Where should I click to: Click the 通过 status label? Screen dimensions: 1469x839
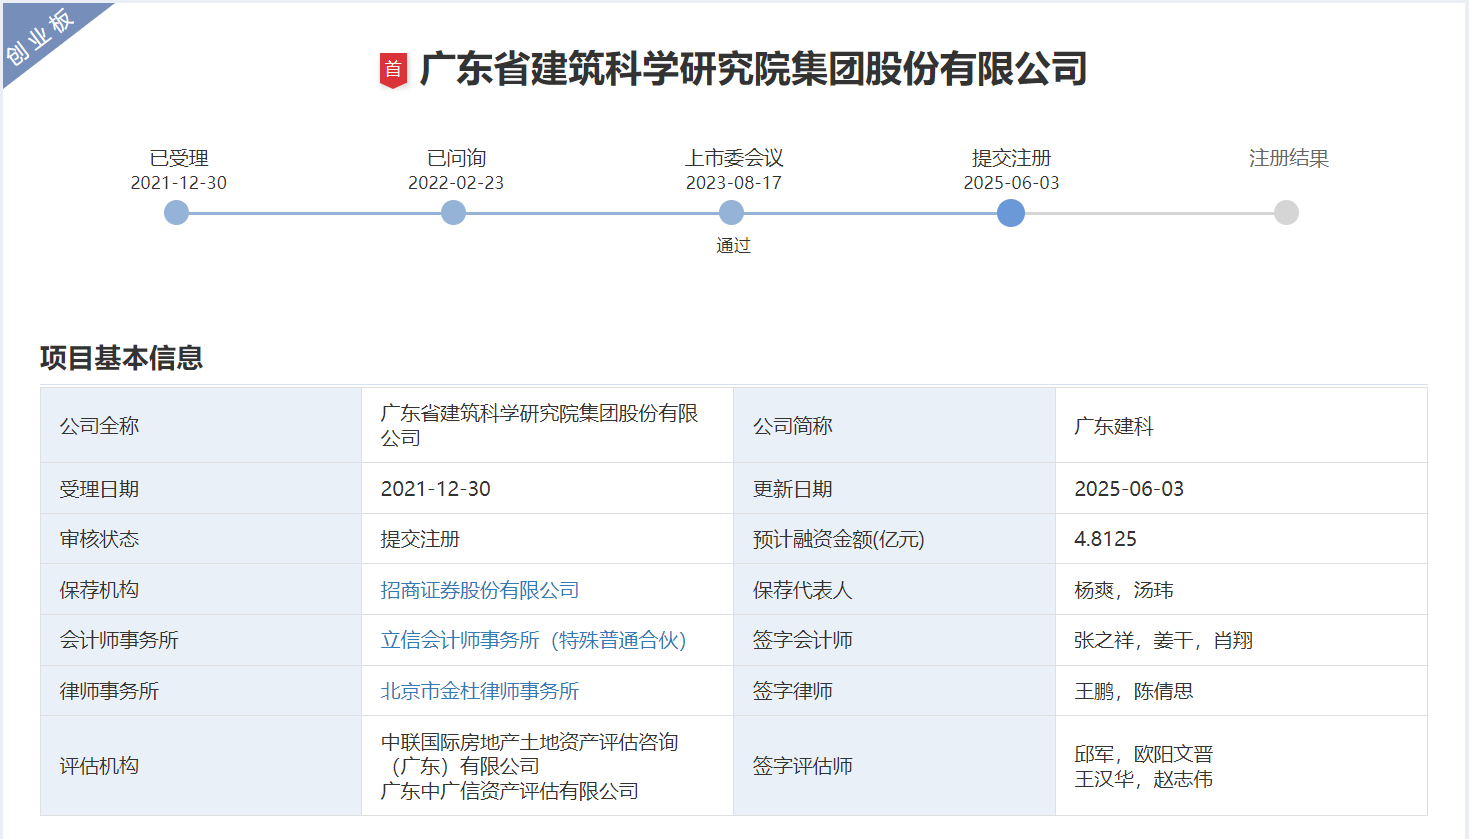[x=733, y=246]
